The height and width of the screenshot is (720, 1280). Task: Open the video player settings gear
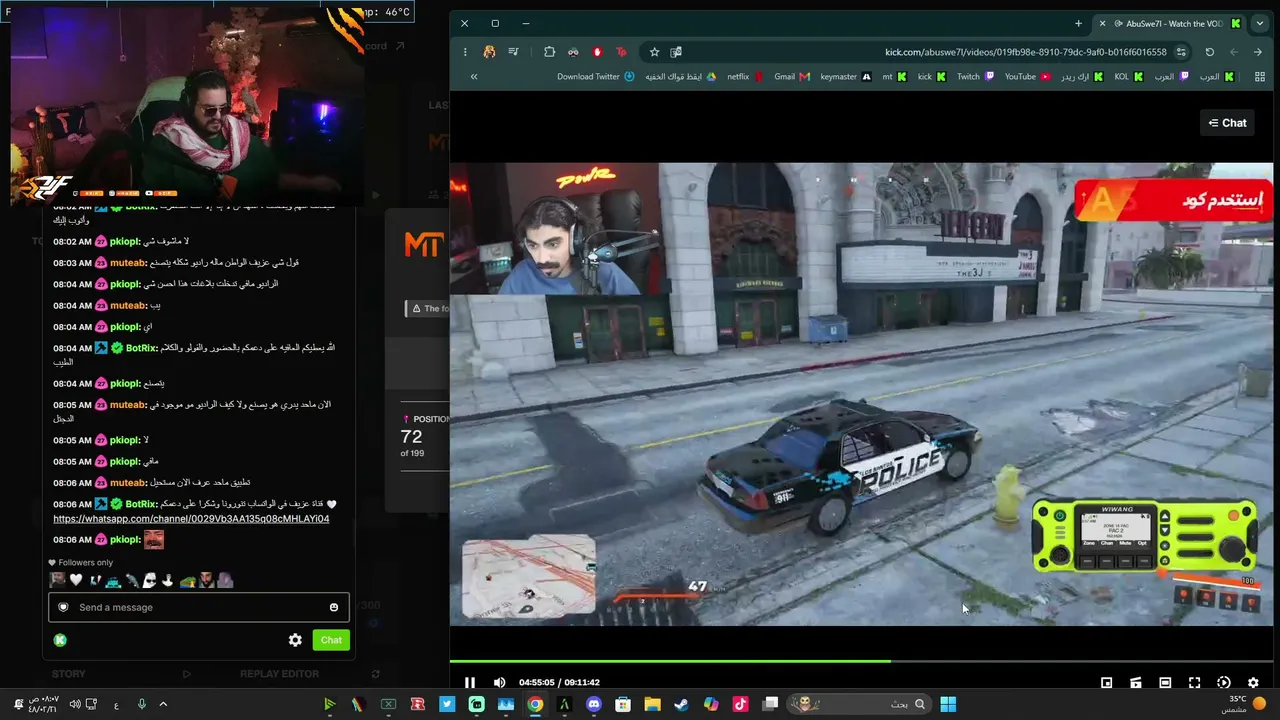[1253, 683]
